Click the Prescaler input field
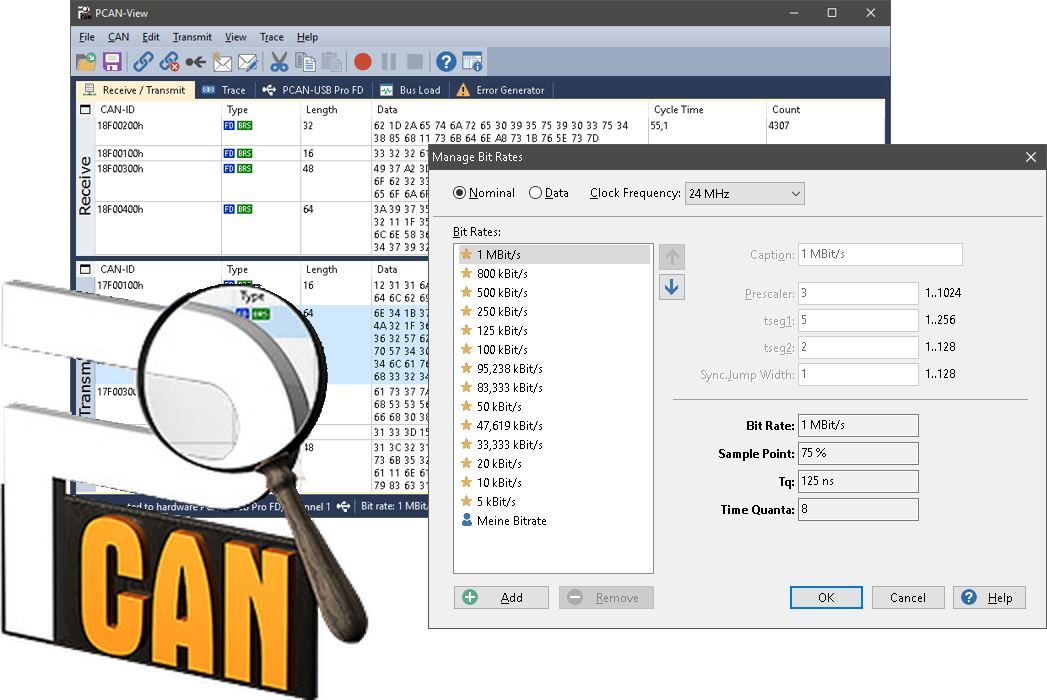1047x700 pixels. pyautogui.click(x=858, y=293)
